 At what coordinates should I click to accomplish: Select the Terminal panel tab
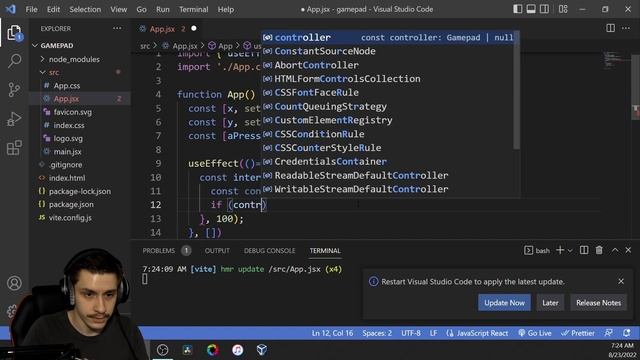(324, 251)
